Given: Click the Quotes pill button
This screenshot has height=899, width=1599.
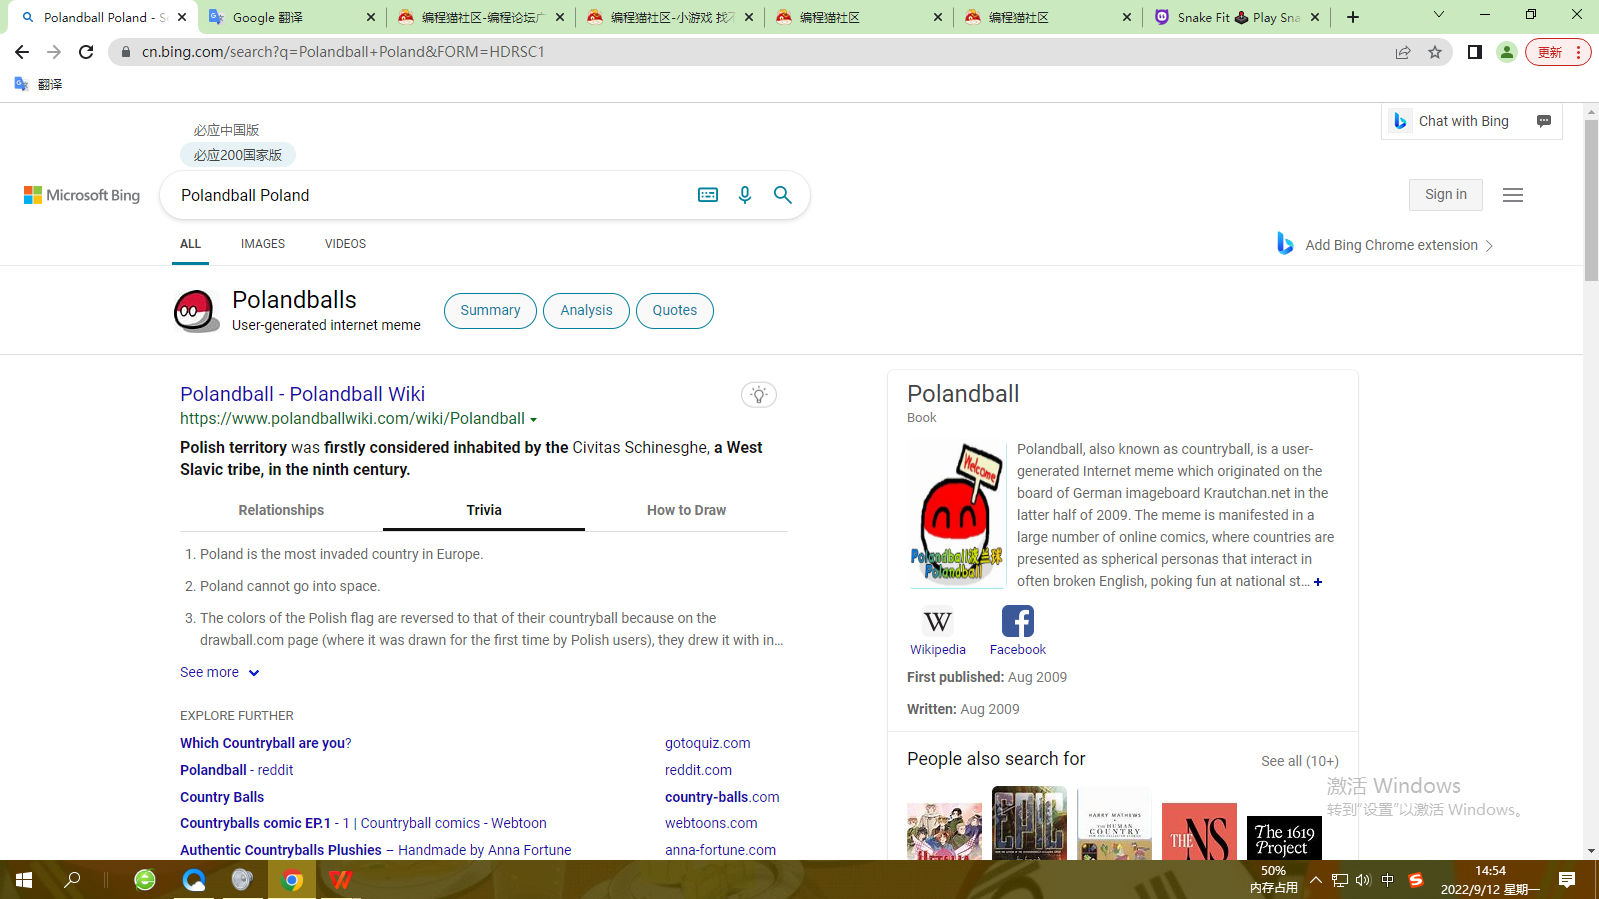Looking at the screenshot, I should [x=675, y=311].
